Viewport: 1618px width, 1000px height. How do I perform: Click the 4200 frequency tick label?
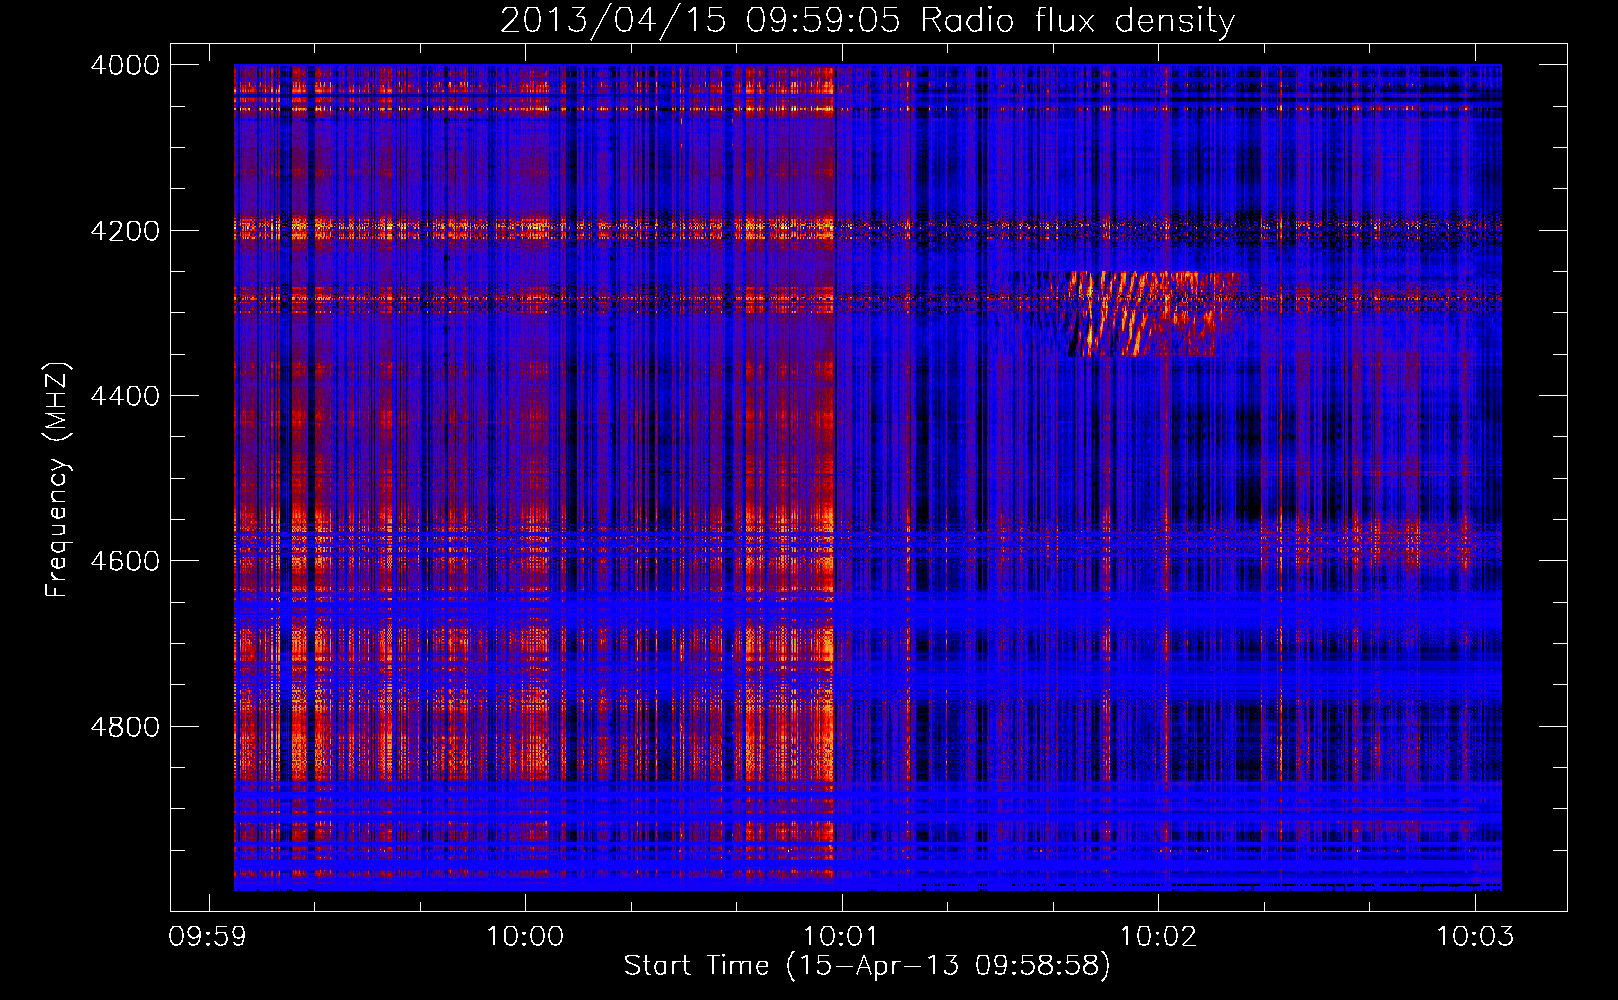pyautogui.click(x=125, y=231)
